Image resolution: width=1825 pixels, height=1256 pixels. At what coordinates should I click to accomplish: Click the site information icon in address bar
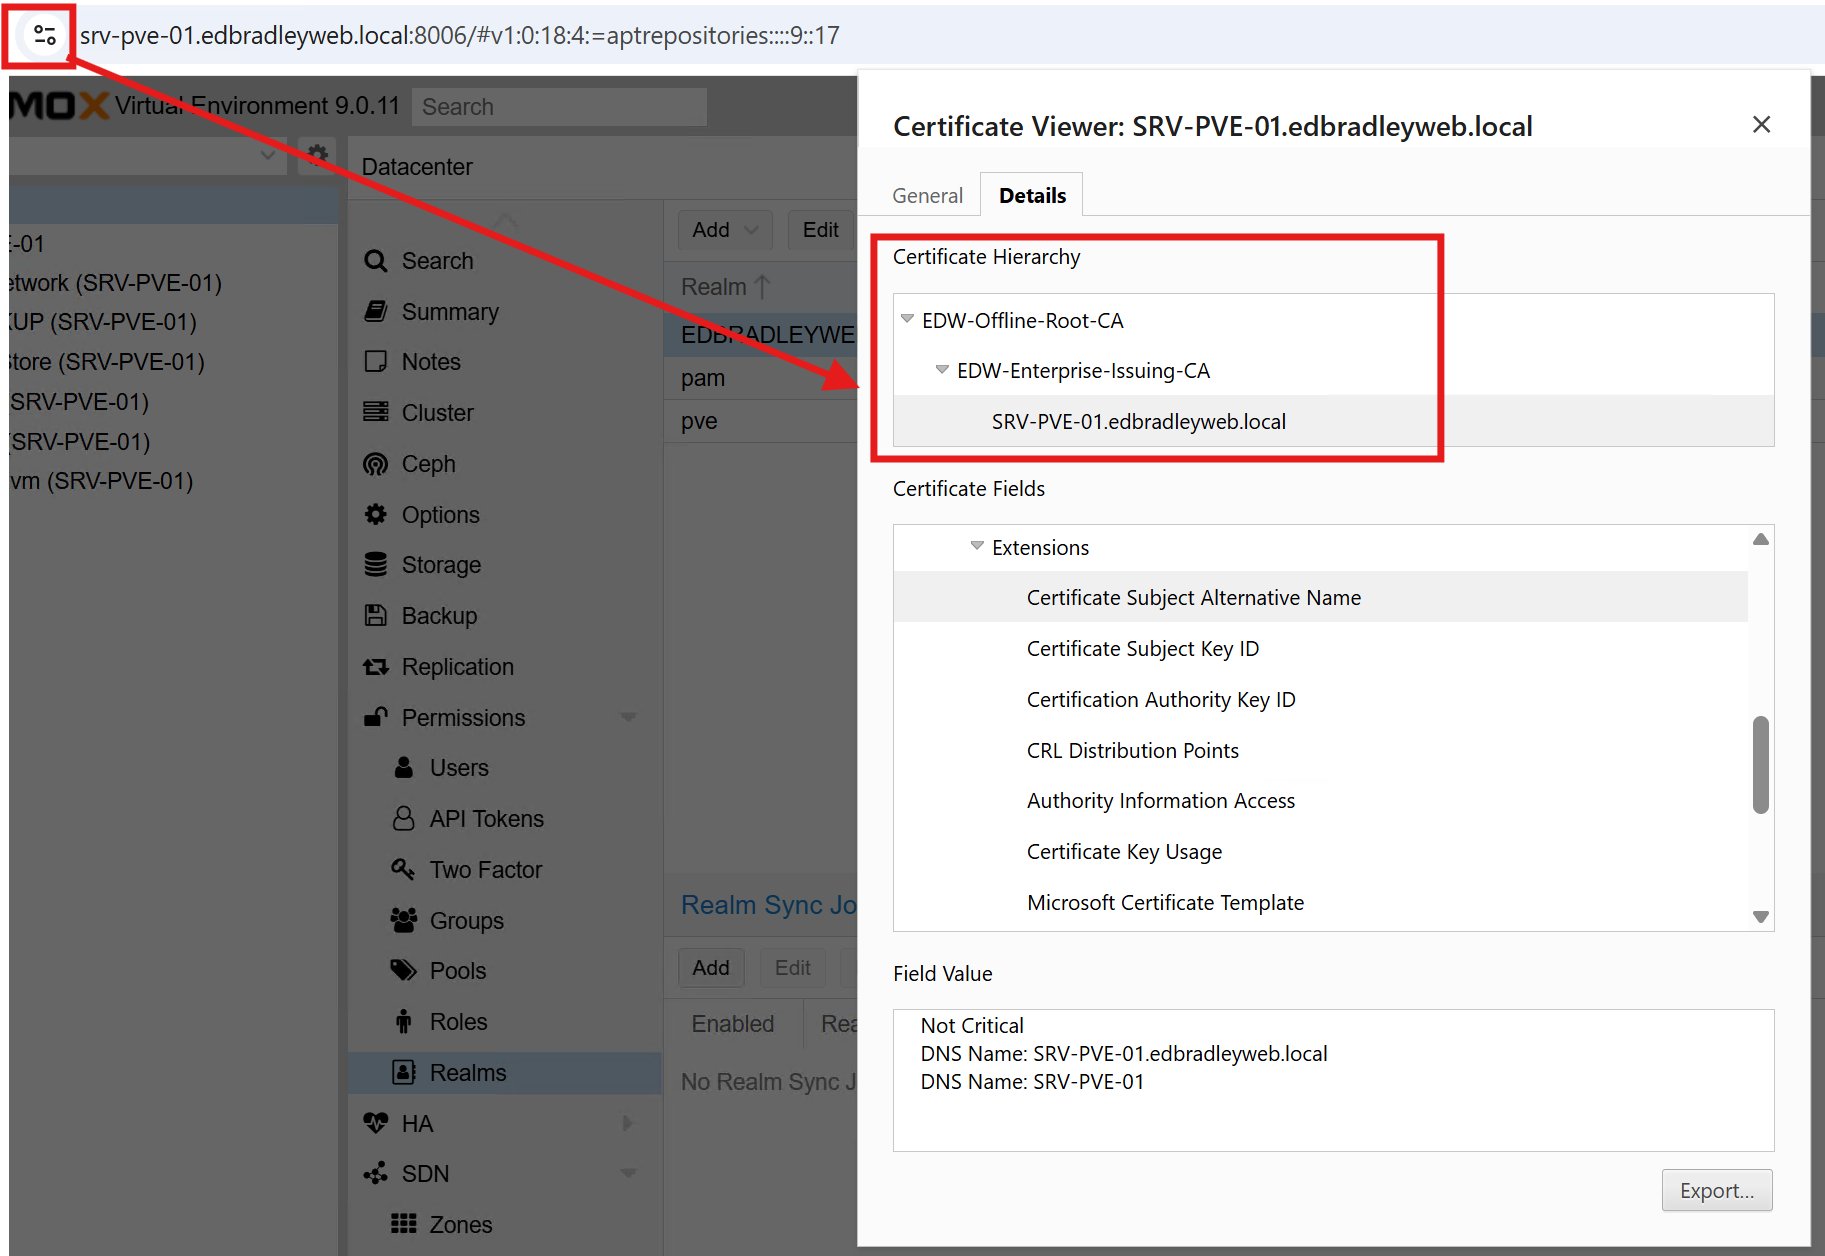pyautogui.click(x=44, y=36)
